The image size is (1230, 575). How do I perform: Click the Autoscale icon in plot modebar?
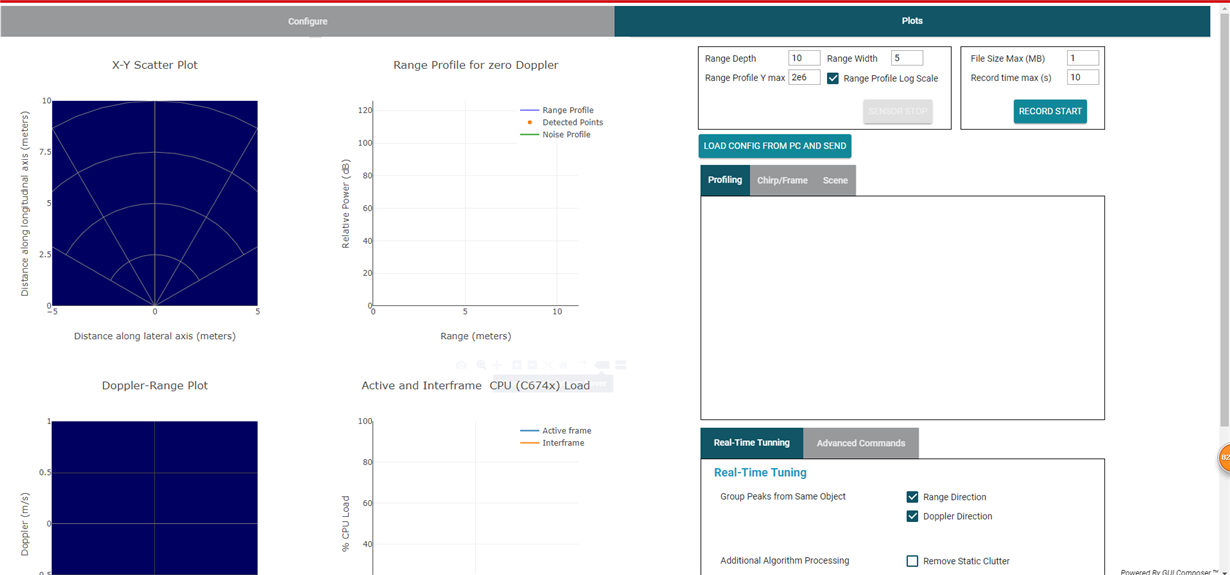pos(548,365)
